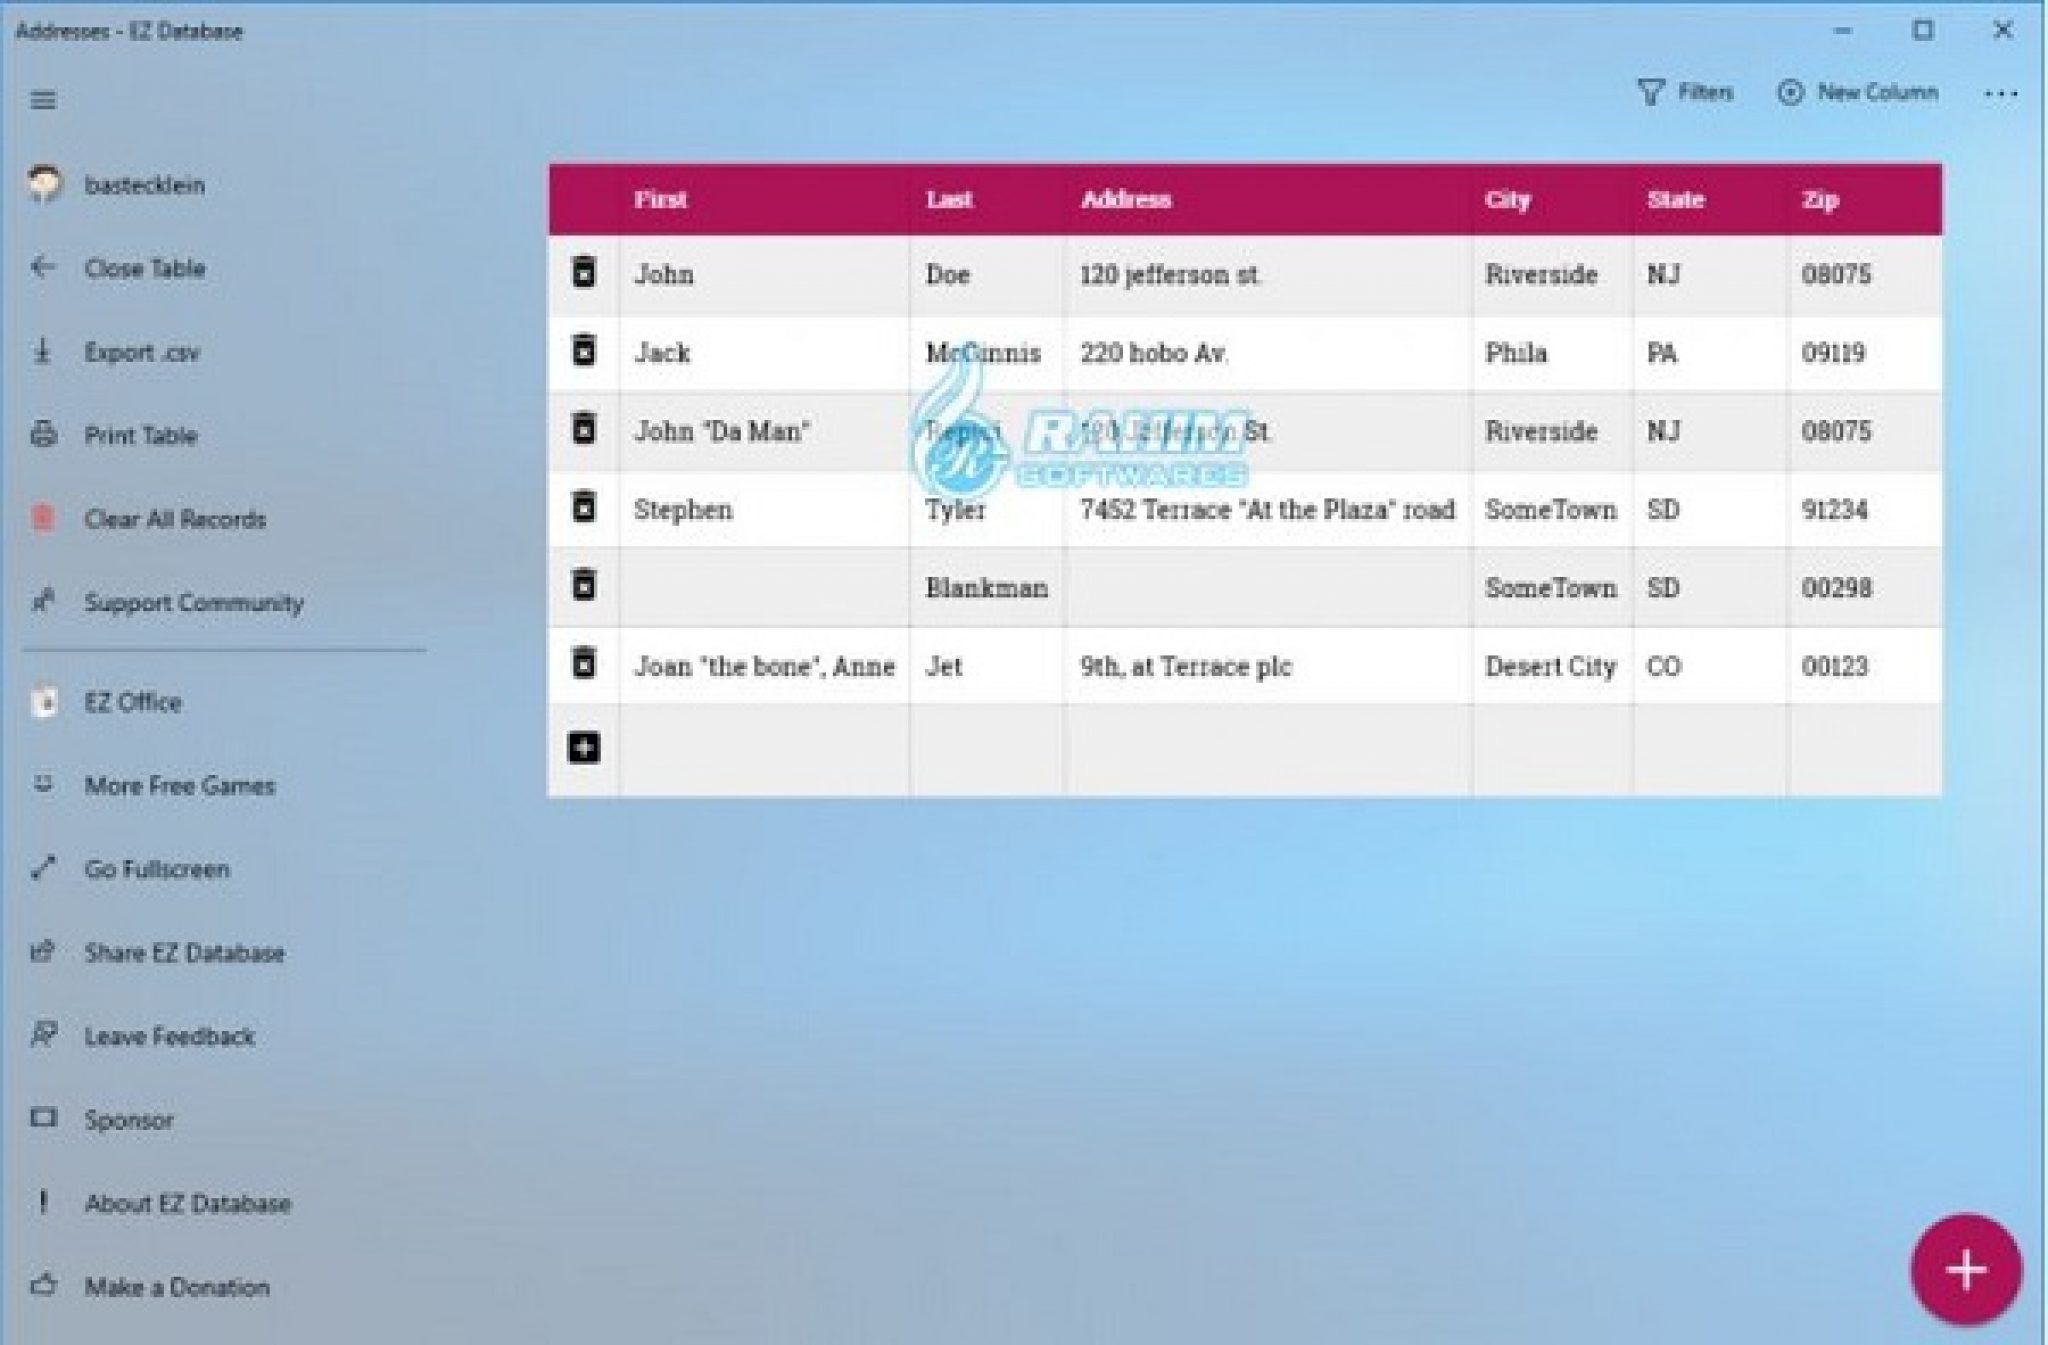
Task: Remove the Blankman record using its trash icon
Action: click(x=584, y=585)
